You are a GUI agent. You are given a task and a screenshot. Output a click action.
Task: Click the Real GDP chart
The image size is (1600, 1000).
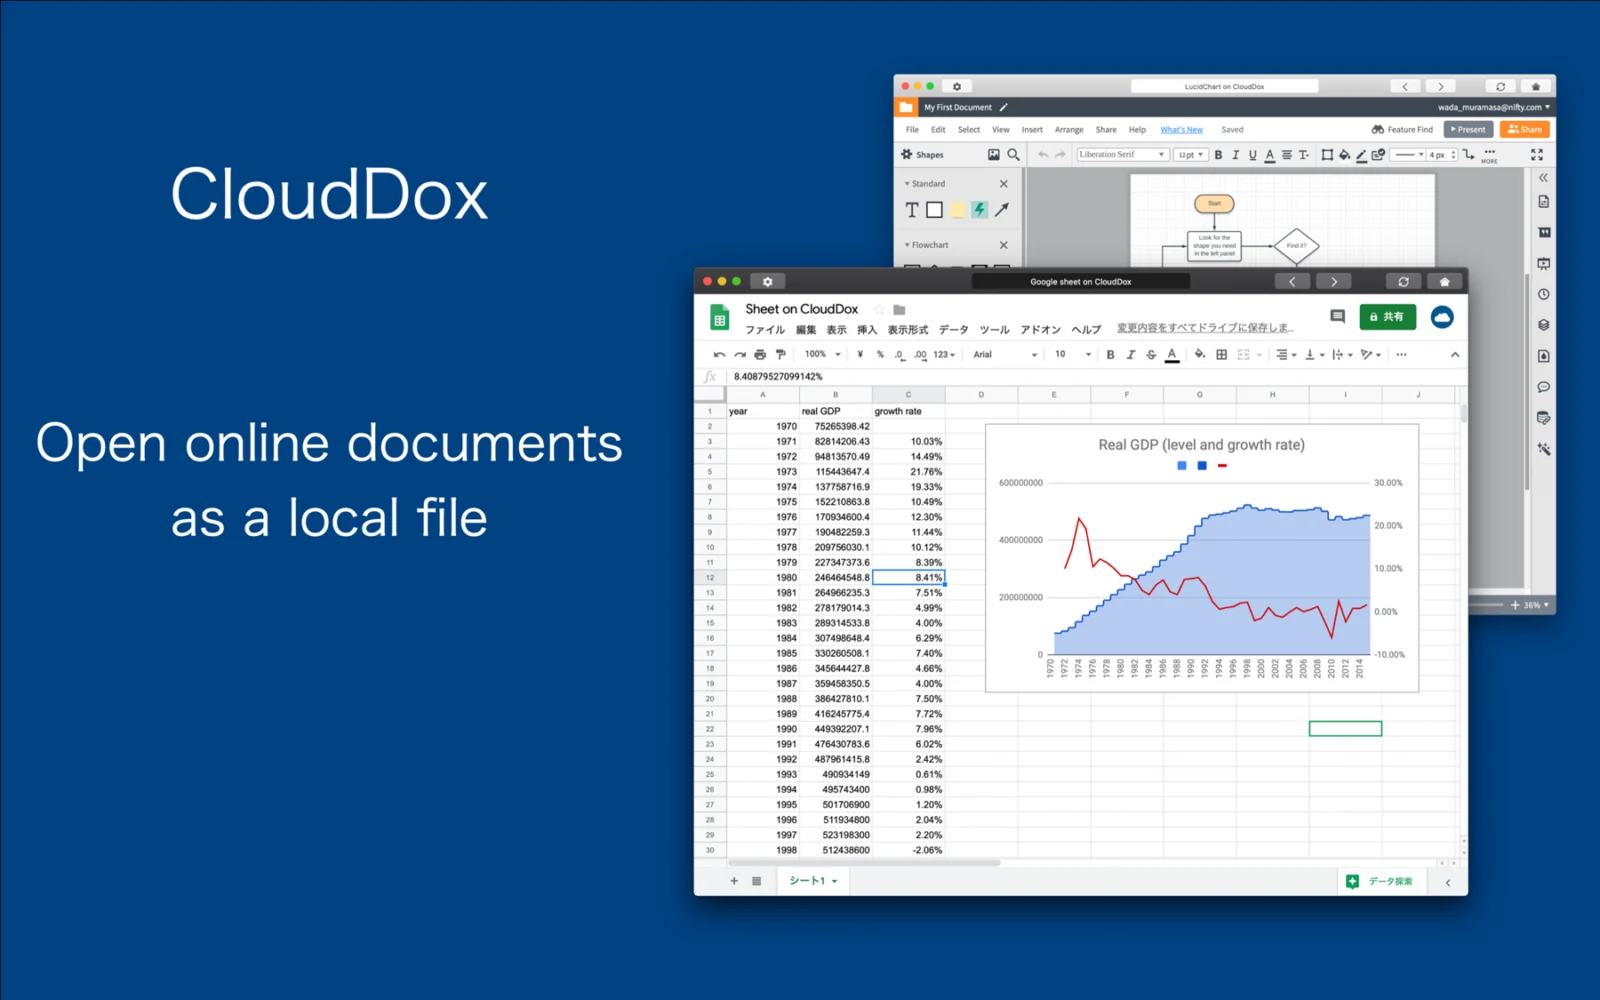tap(1202, 558)
